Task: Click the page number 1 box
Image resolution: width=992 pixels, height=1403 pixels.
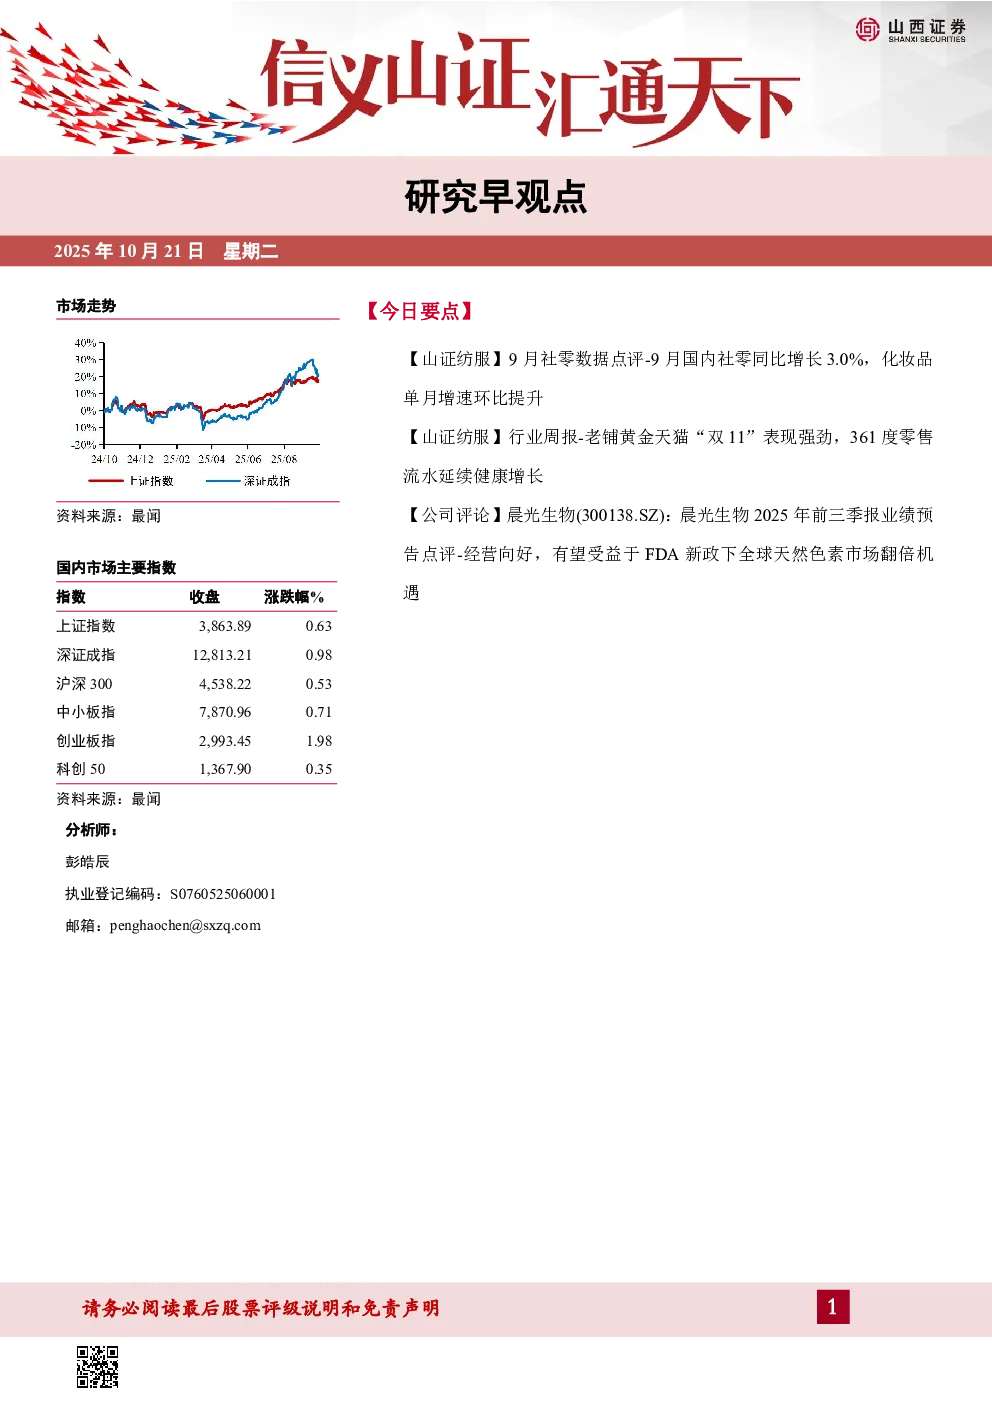Action: (x=832, y=1307)
